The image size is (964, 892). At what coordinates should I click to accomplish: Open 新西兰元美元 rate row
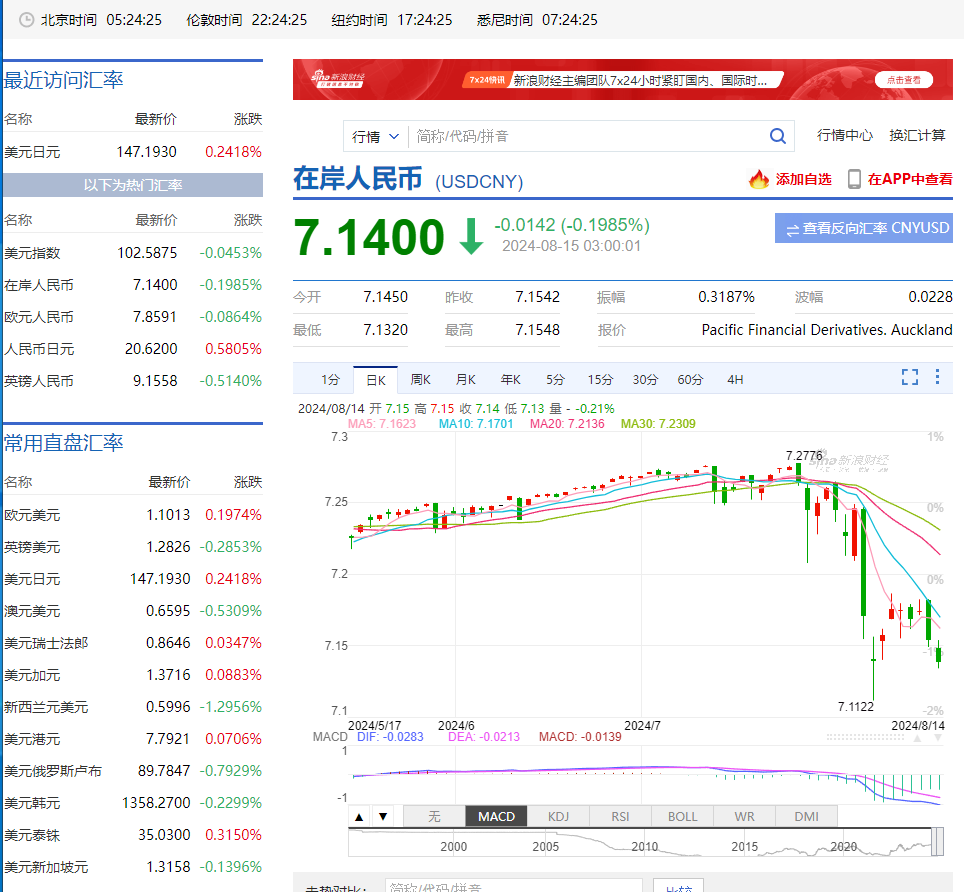133,706
